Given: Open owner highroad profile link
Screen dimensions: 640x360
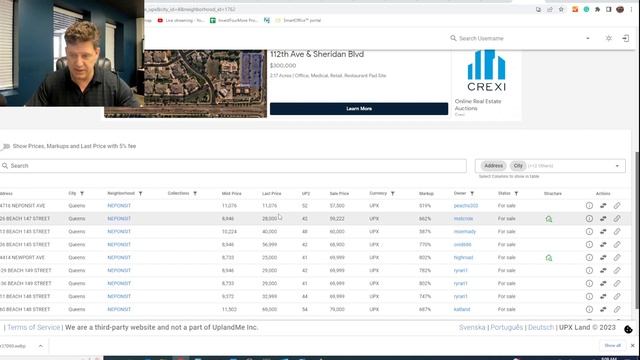Looking at the screenshot, I should [x=463, y=258].
